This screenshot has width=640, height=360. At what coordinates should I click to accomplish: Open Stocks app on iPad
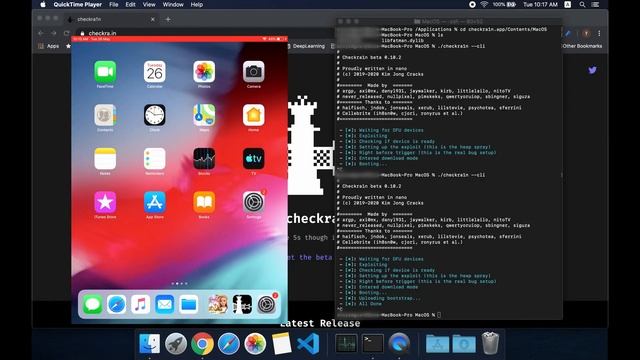pyautogui.click(x=204, y=159)
